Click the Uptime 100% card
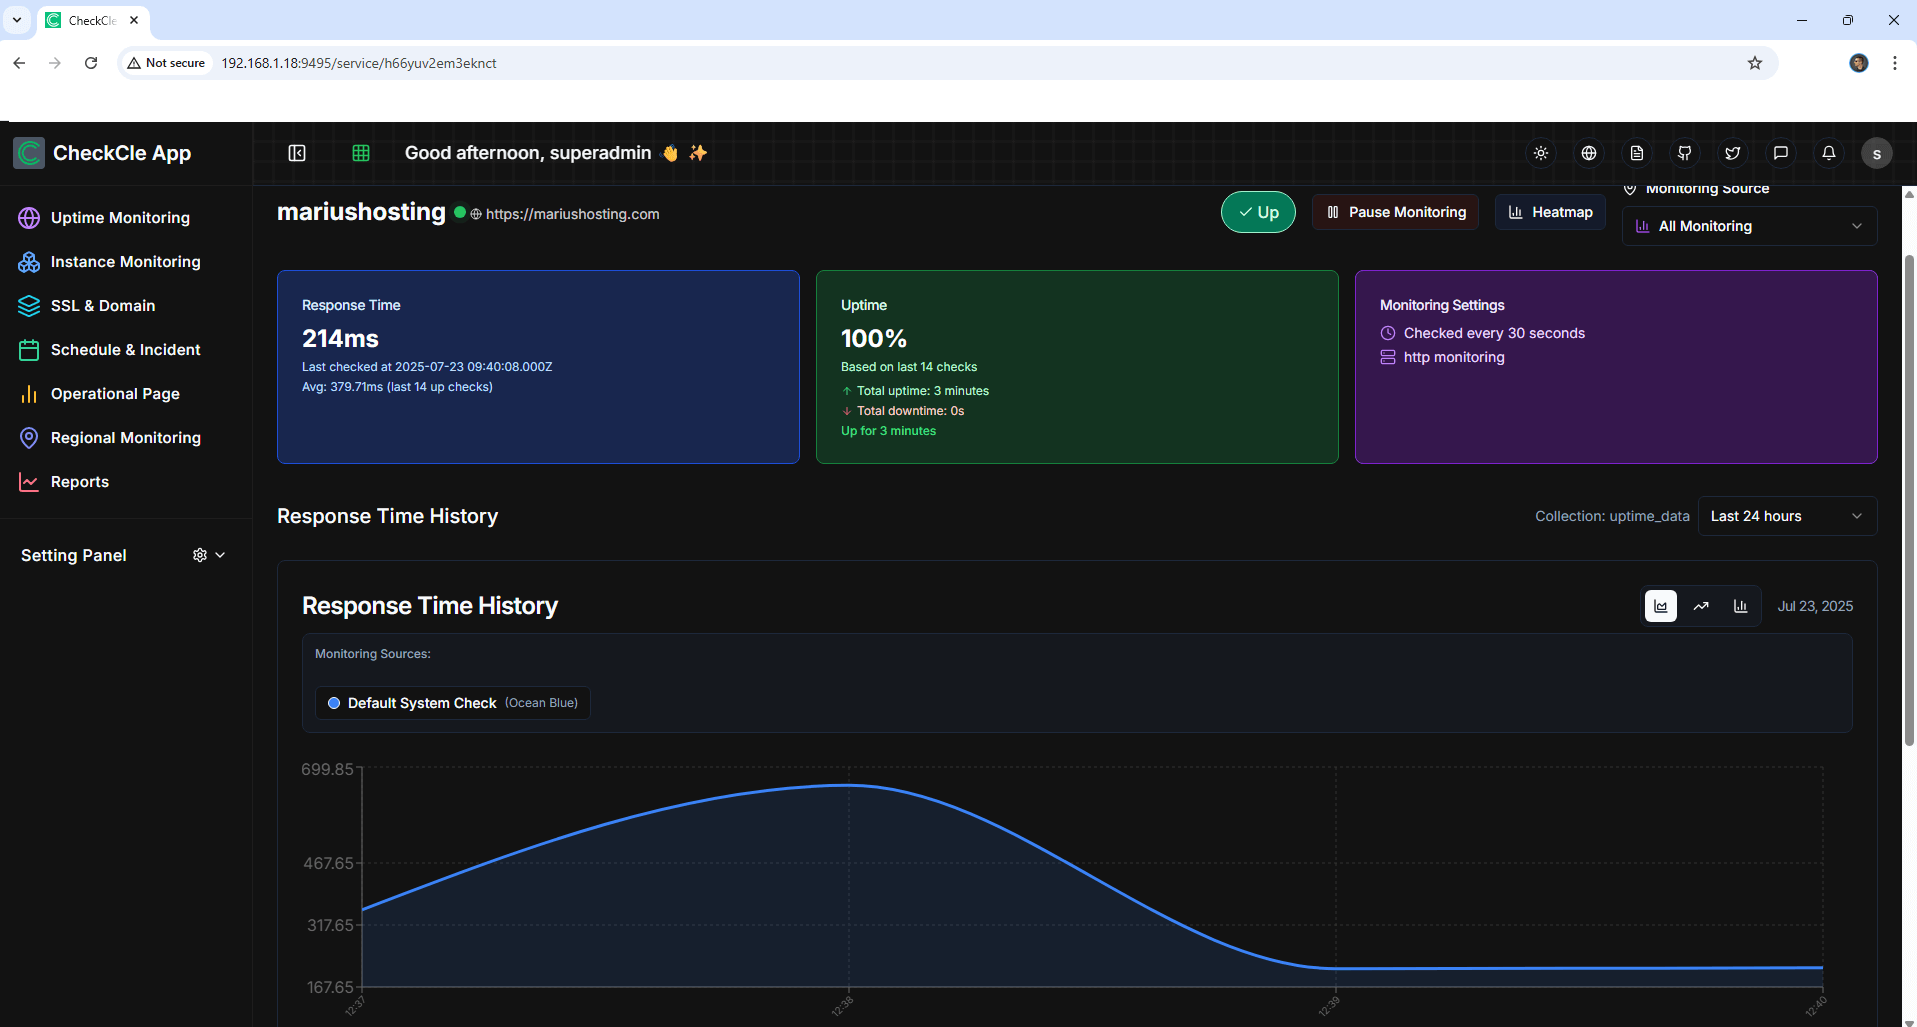The height and width of the screenshot is (1027, 1917). [1077, 367]
